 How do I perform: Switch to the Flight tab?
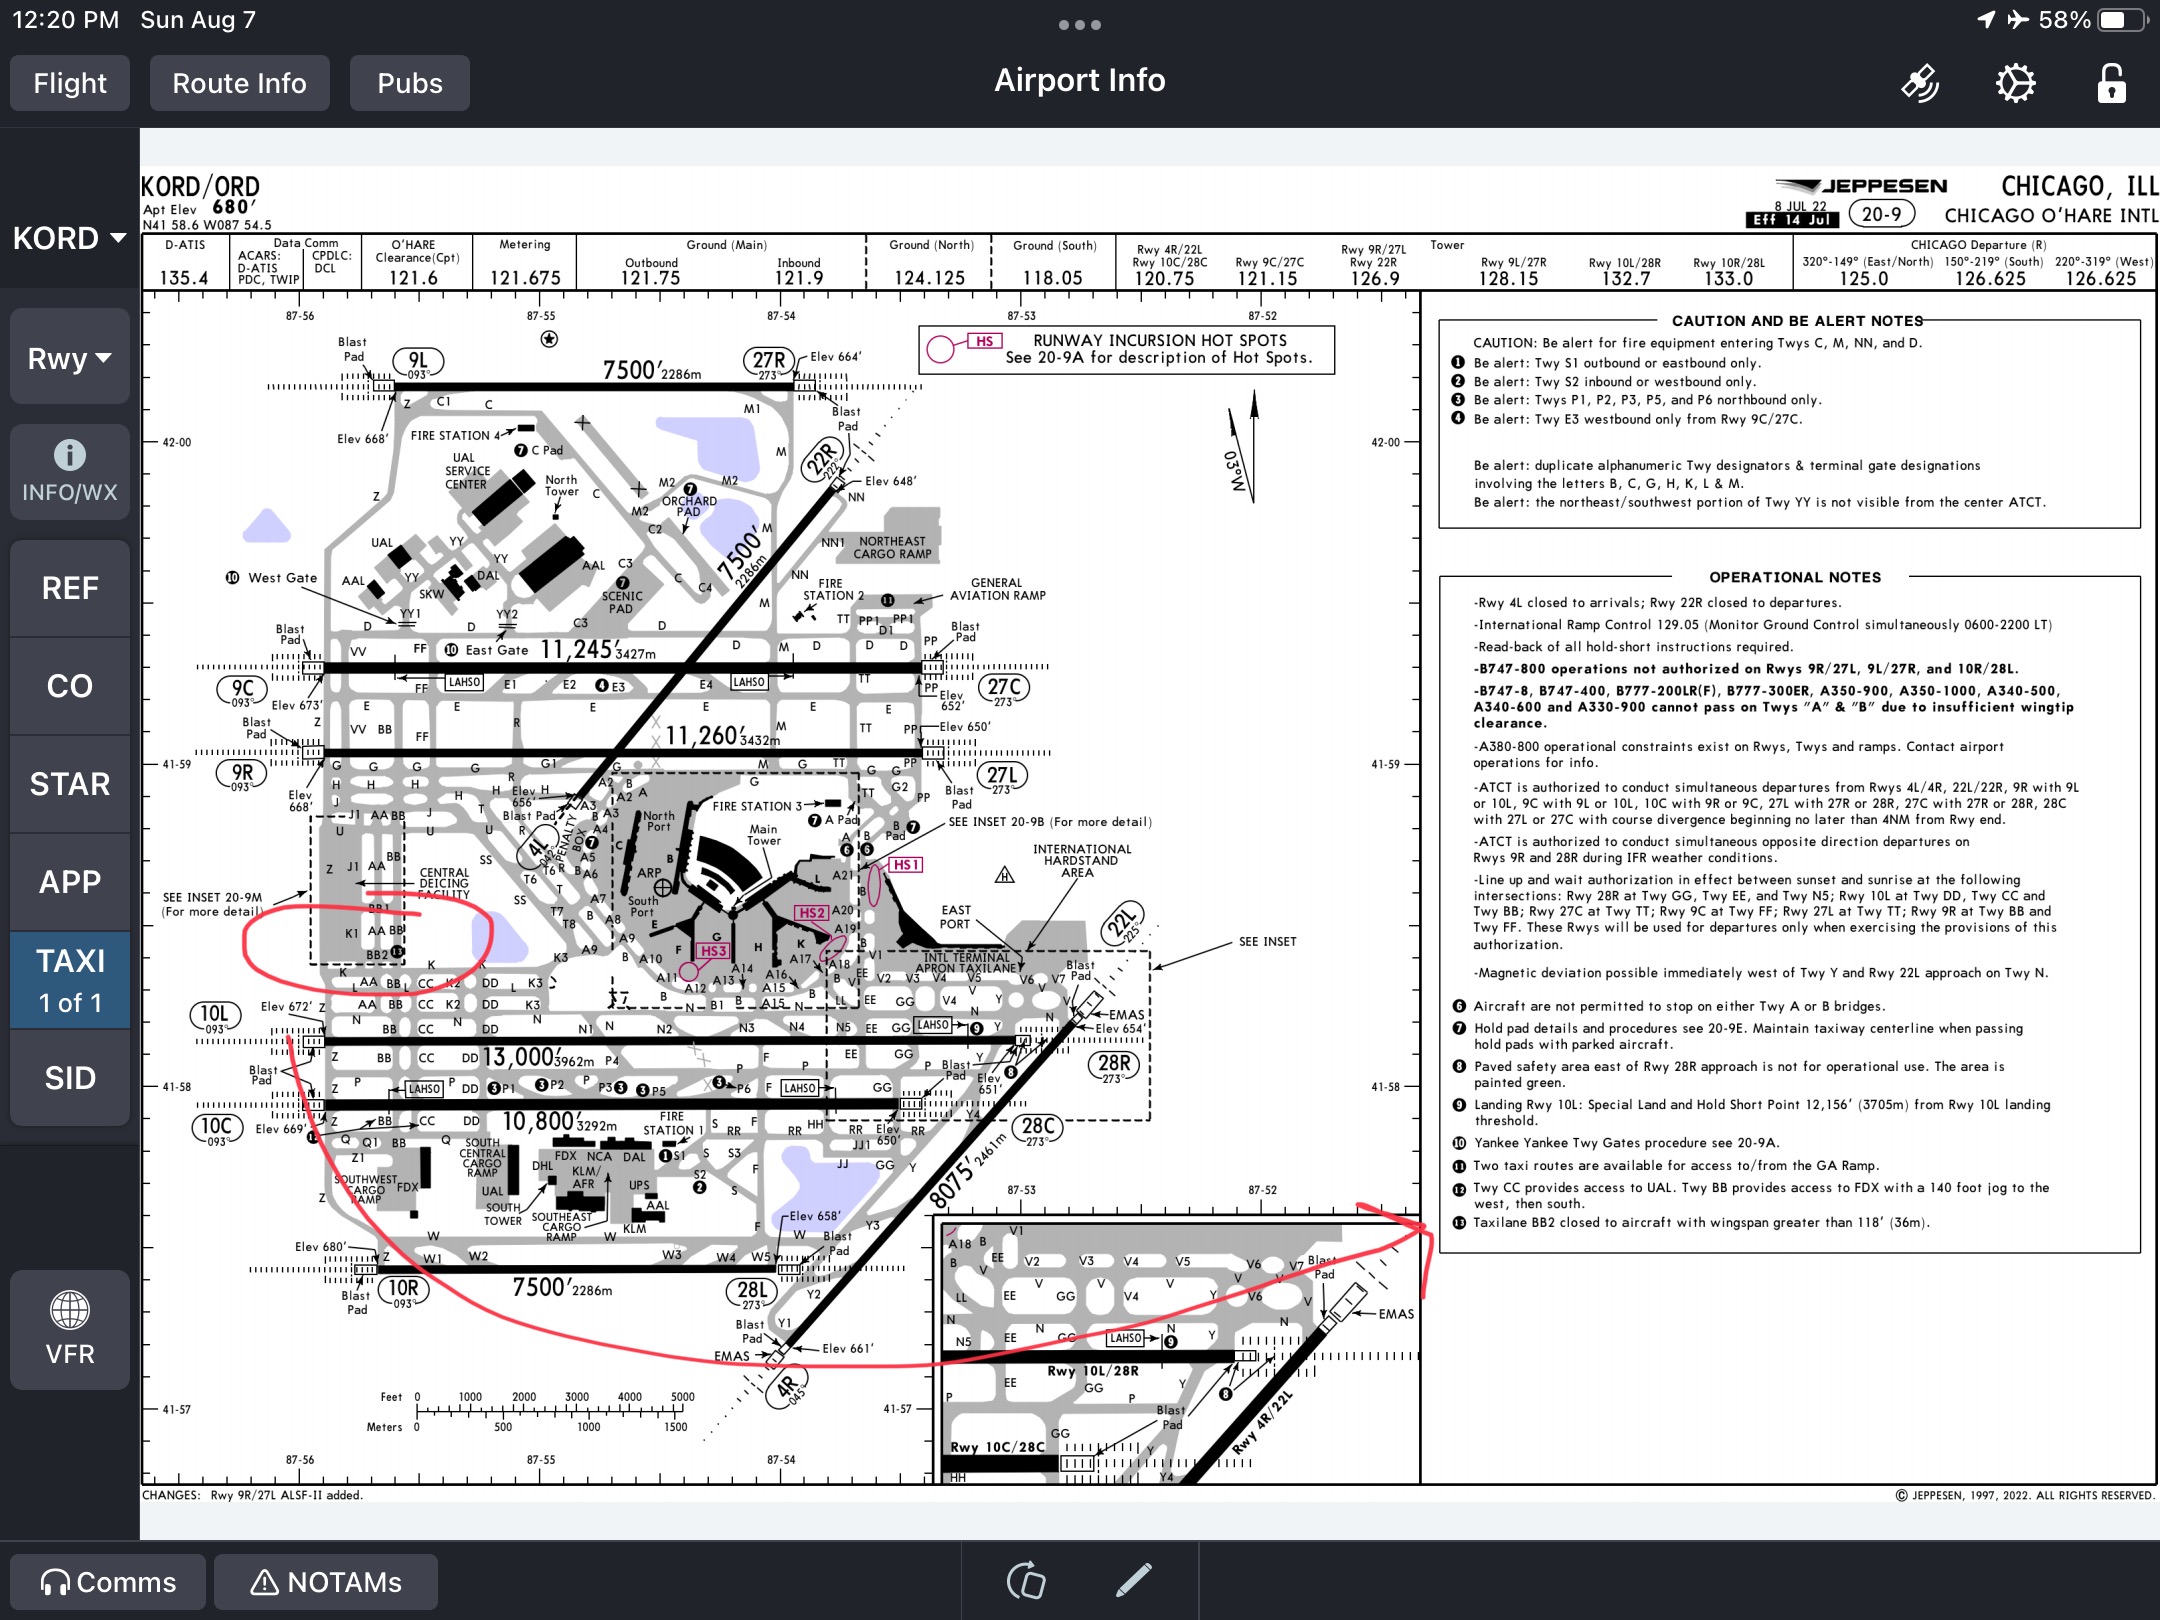70,83
